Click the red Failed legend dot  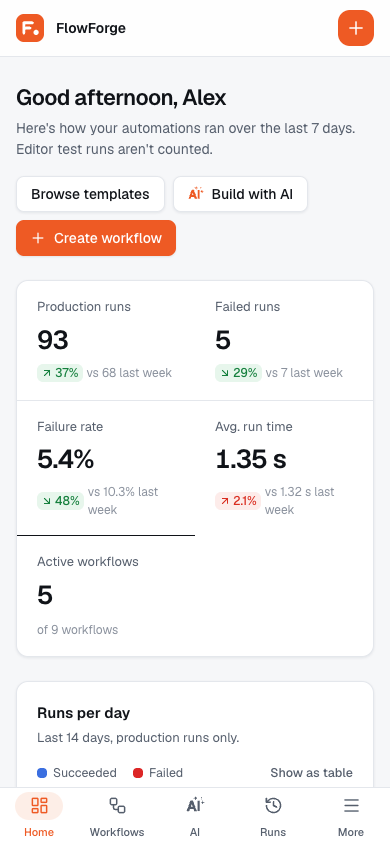[138, 773]
